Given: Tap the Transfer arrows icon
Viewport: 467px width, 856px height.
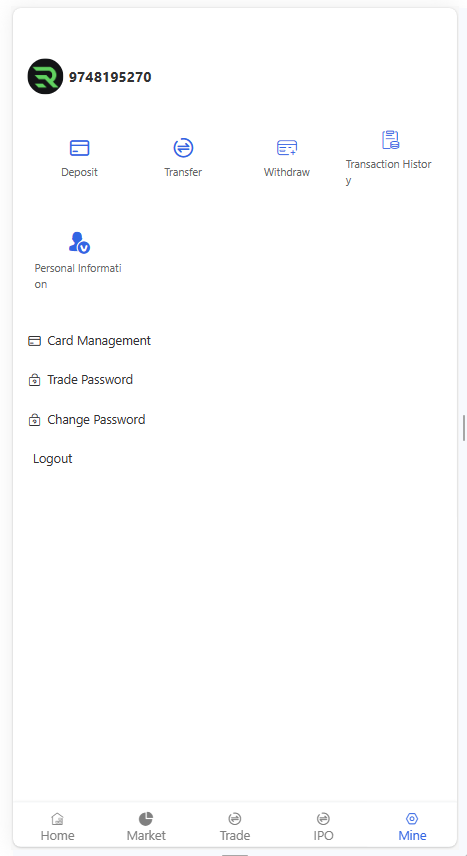Looking at the screenshot, I should coord(183,147).
